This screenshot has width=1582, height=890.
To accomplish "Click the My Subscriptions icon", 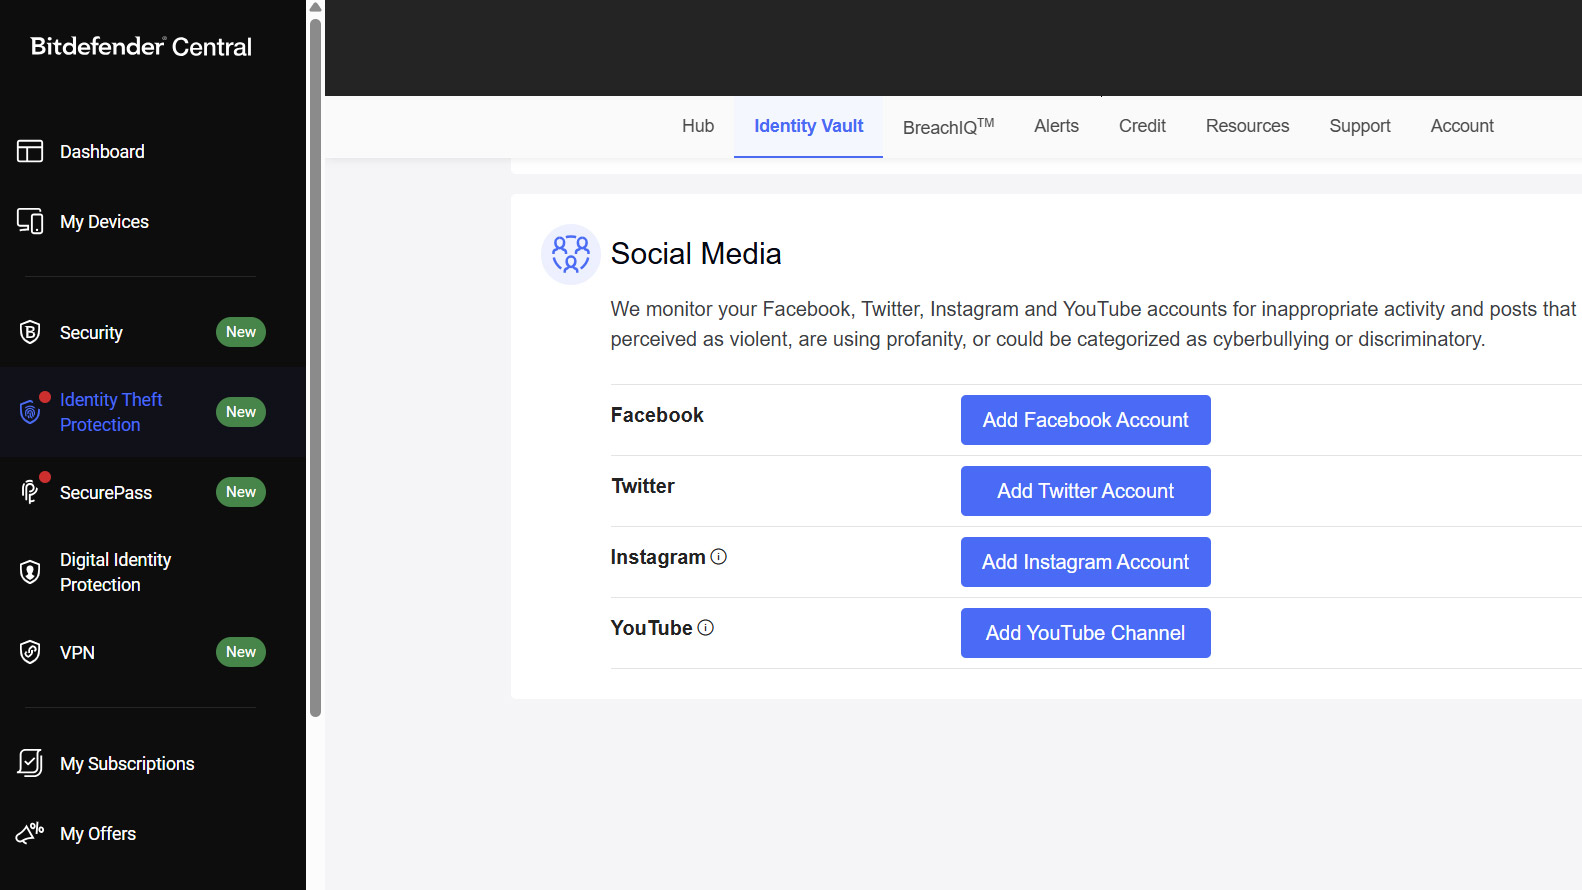I will coord(30,763).
